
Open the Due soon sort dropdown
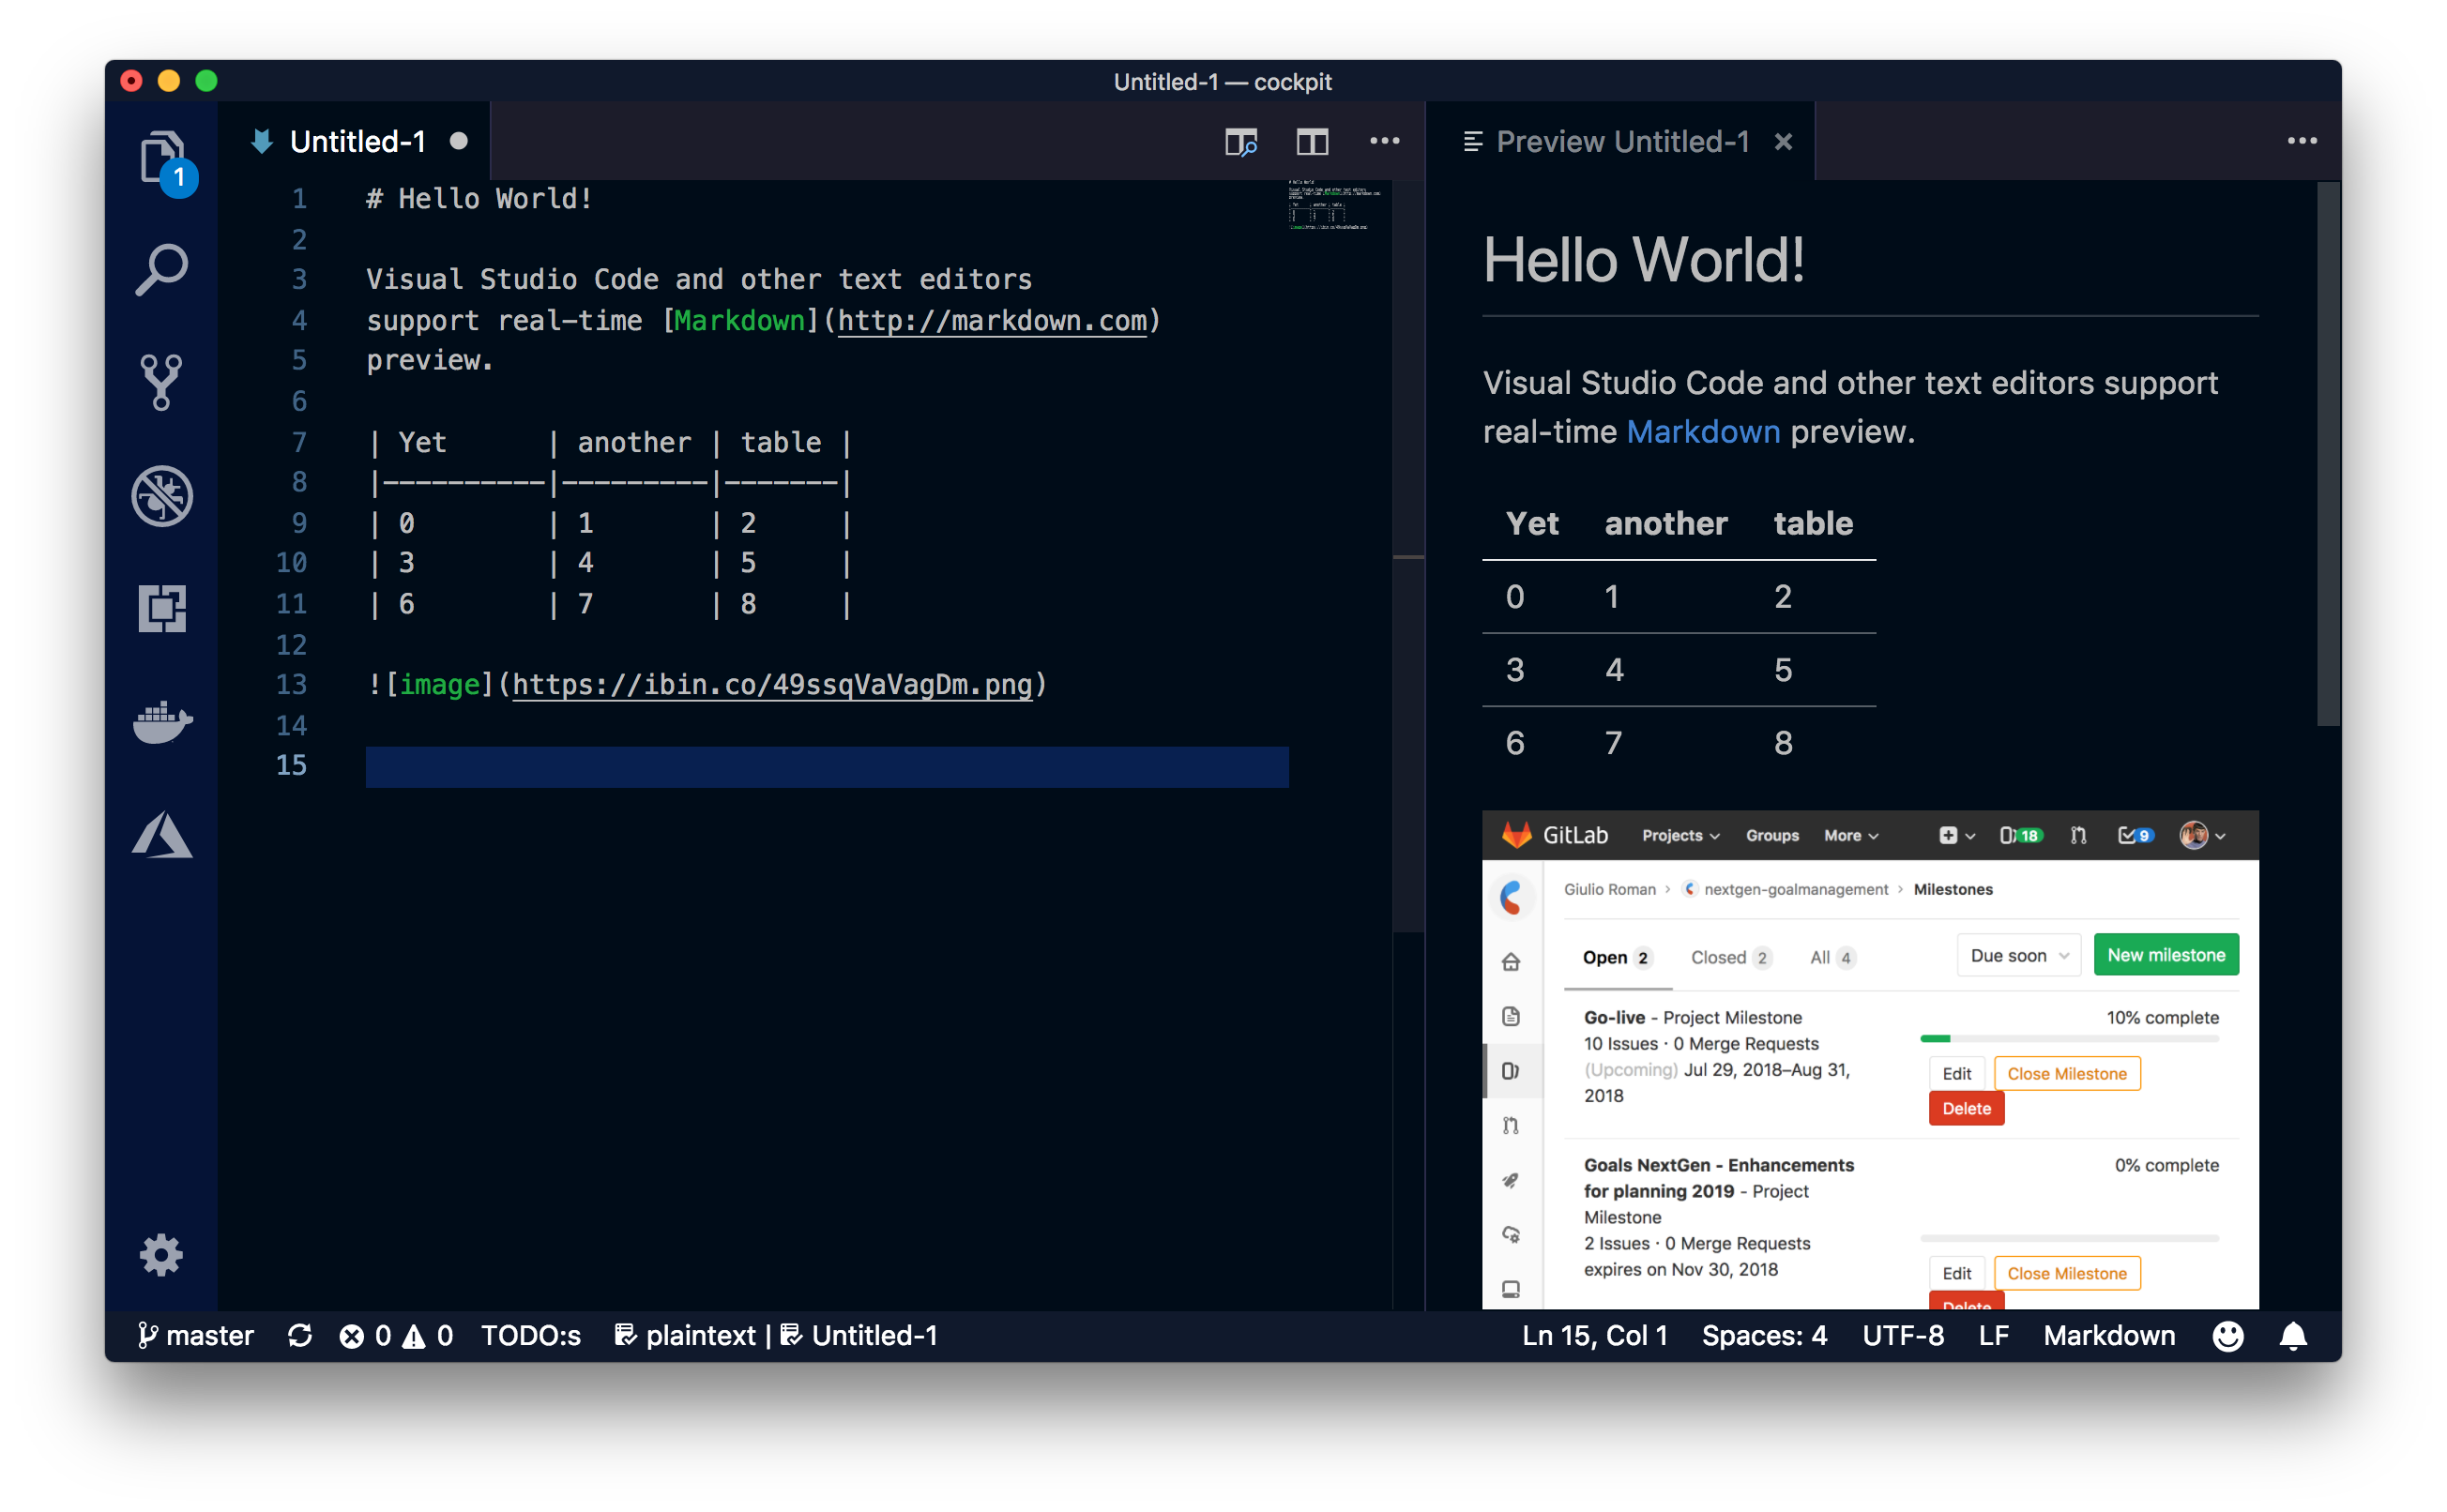[x=2019, y=955]
